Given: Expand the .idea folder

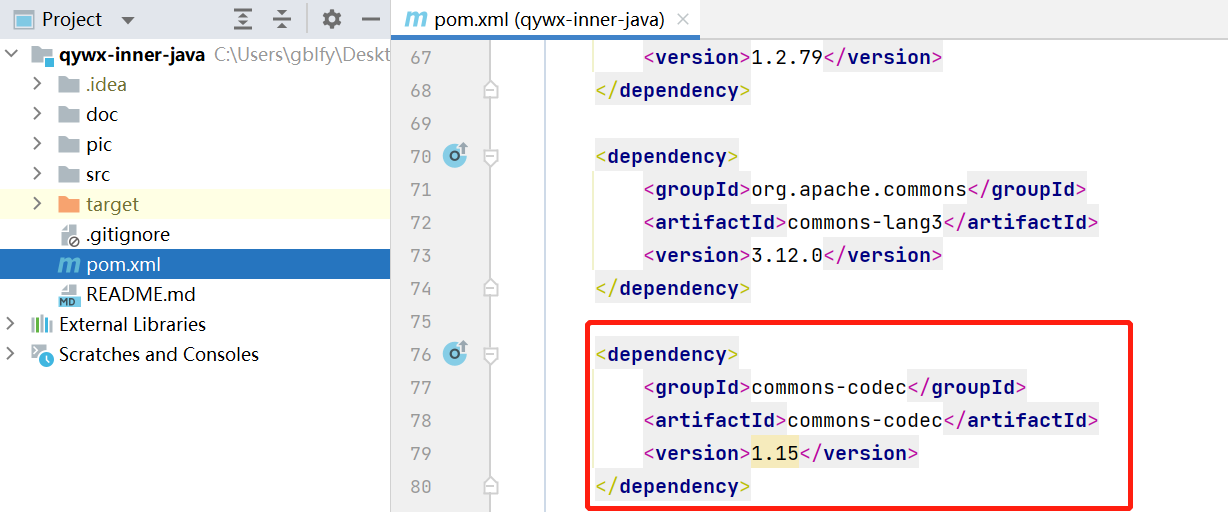Looking at the screenshot, I should 38,84.
